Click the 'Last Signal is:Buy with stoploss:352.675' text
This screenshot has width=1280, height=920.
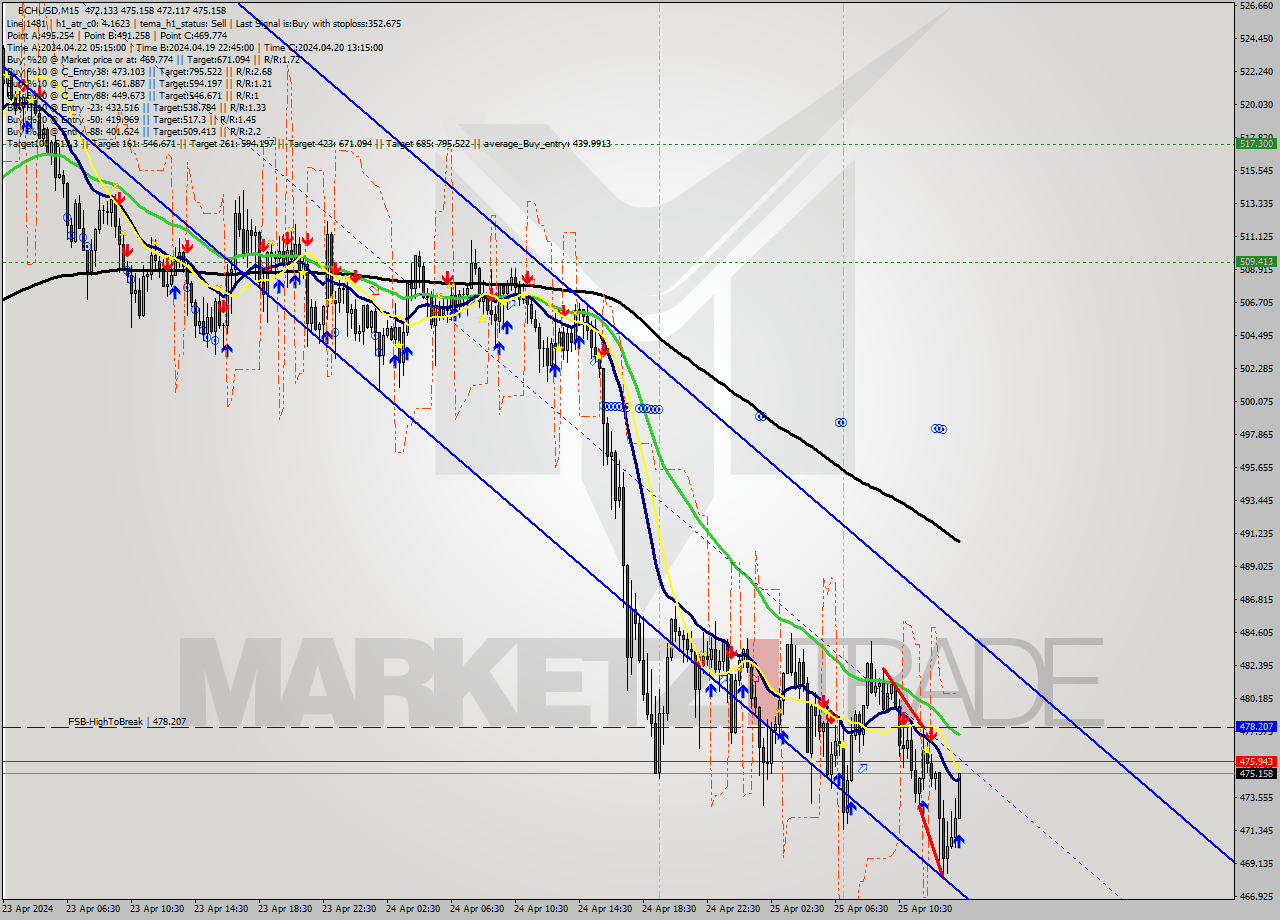[x=316, y=23]
